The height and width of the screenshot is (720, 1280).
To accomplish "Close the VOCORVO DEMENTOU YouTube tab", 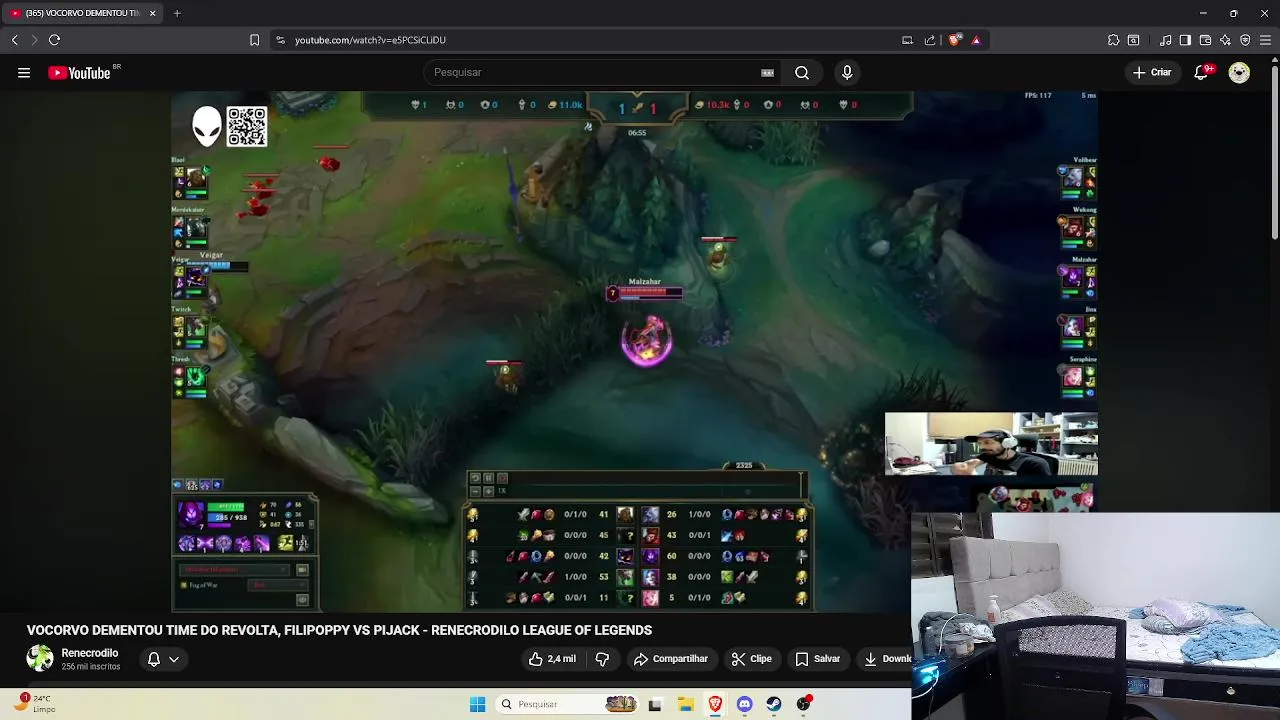I will (153, 13).
